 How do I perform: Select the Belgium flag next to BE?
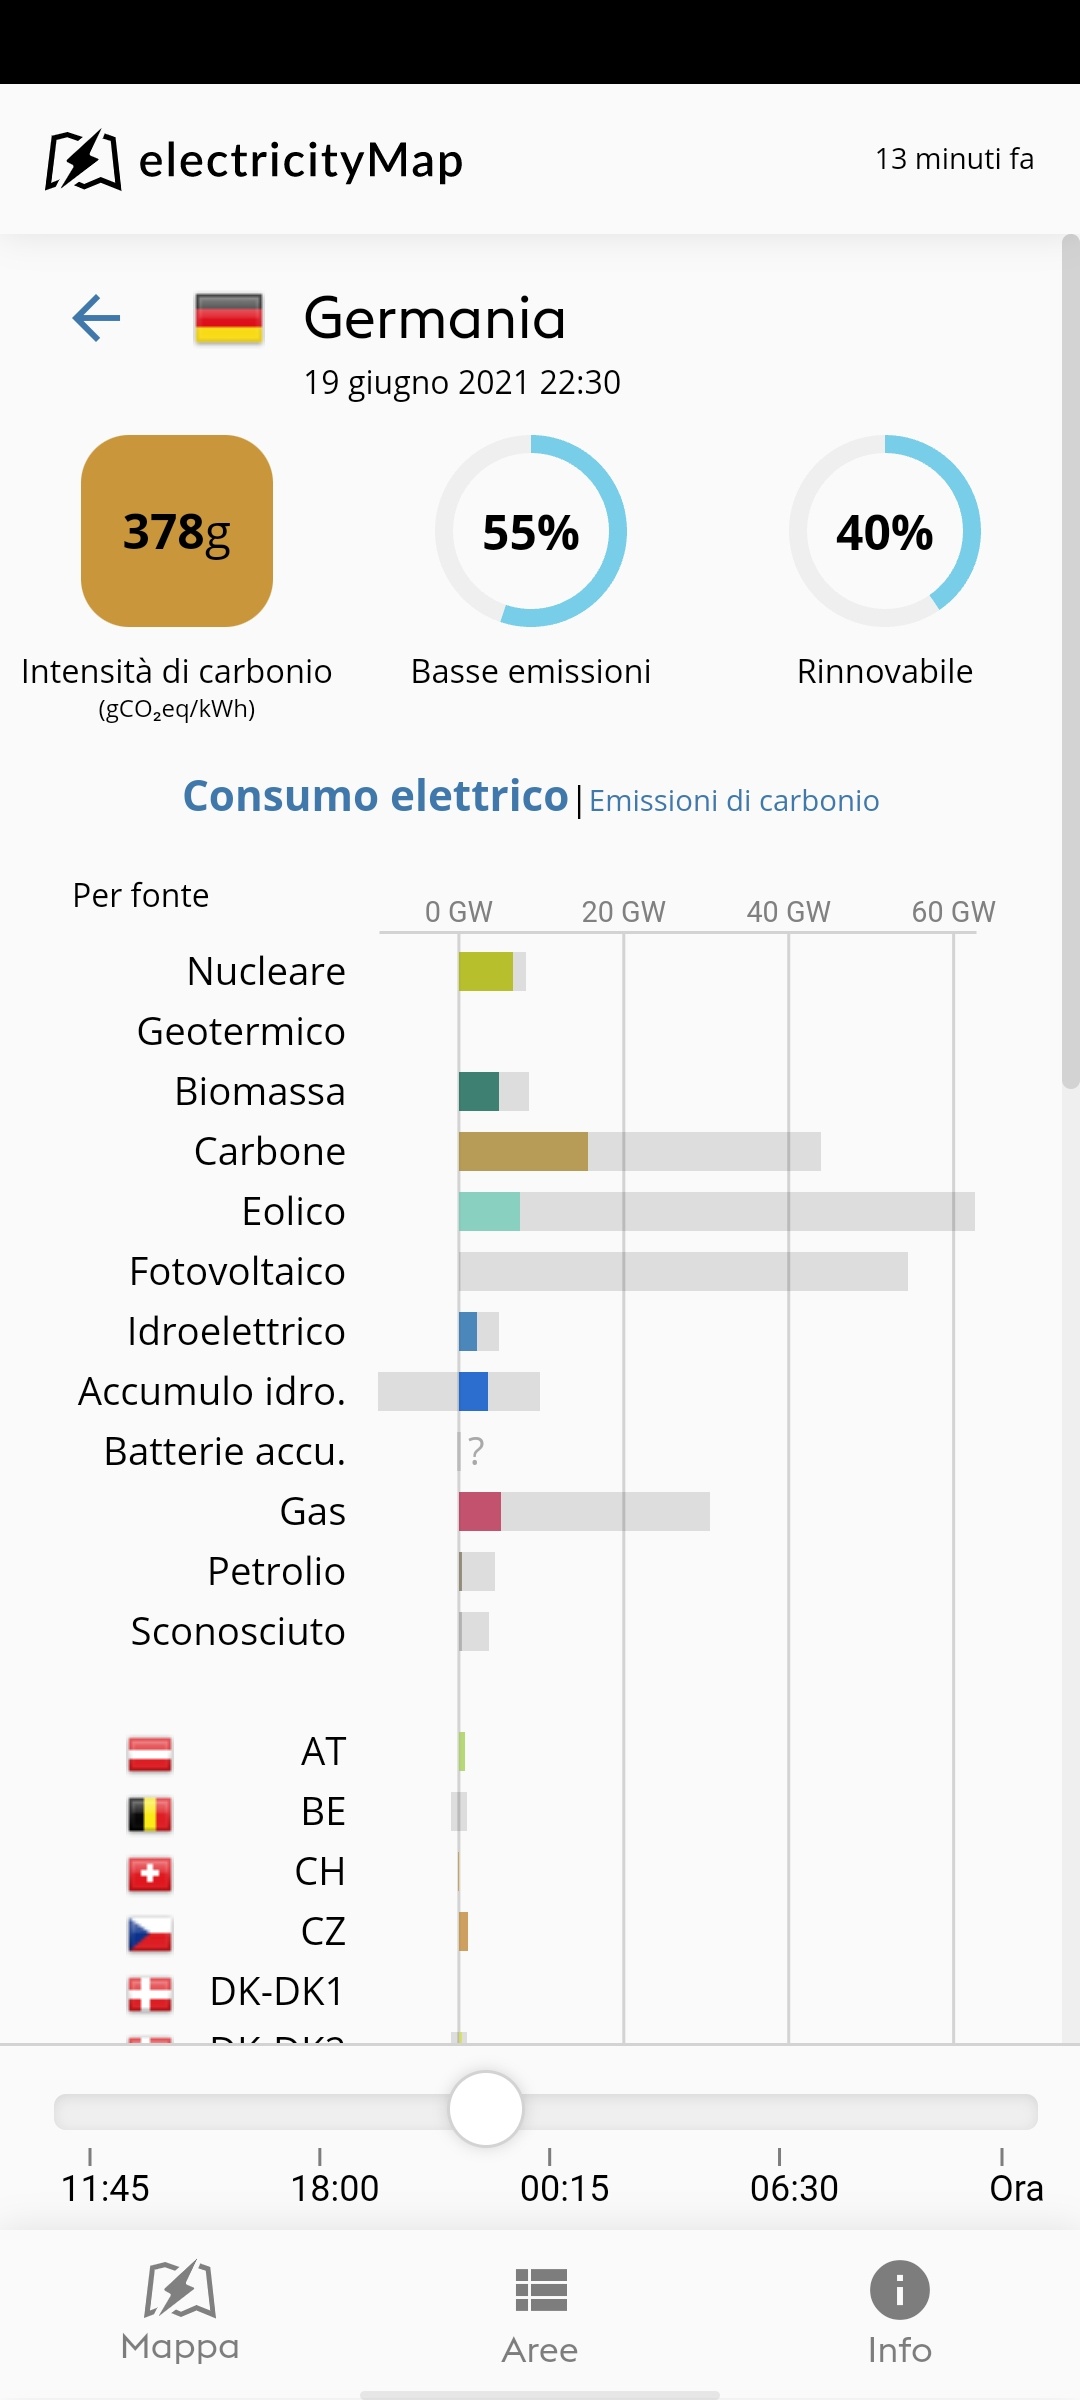[x=150, y=1814]
